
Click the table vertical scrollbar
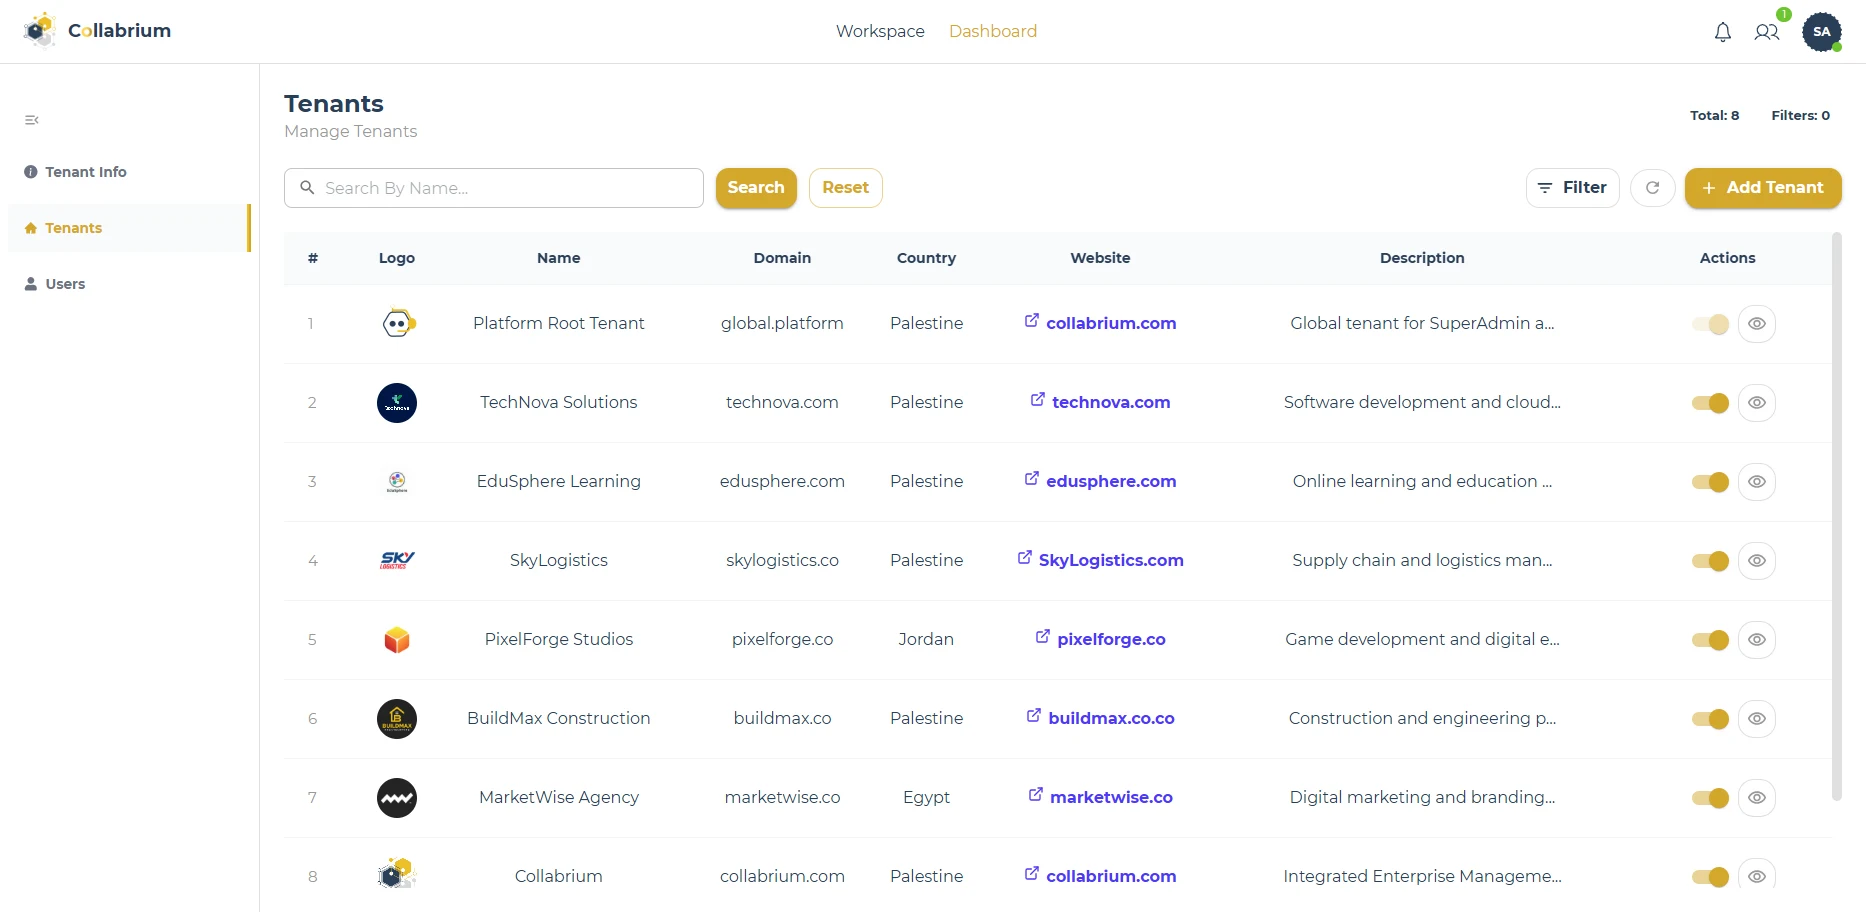tap(1836, 516)
